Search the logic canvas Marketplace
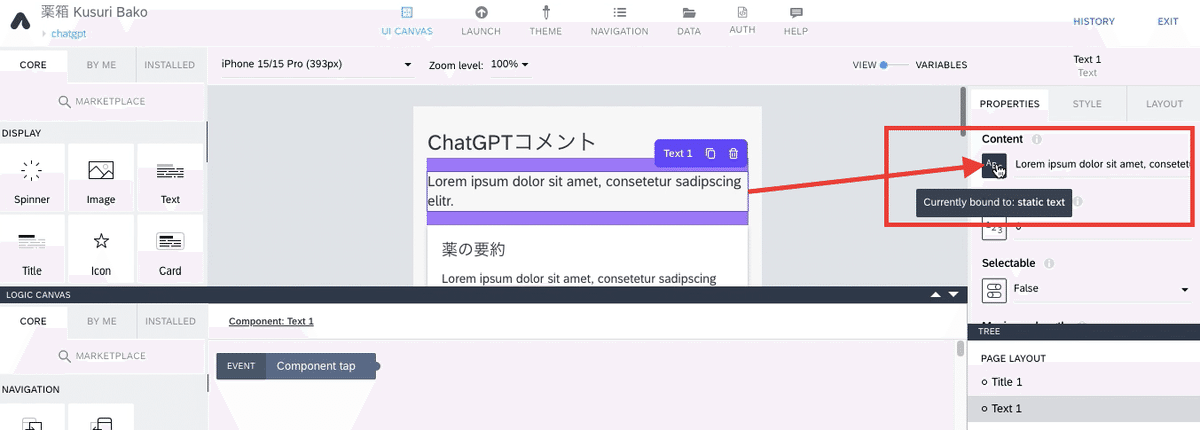This screenshot has width=1200, height=430. click(x=101, y=356)
